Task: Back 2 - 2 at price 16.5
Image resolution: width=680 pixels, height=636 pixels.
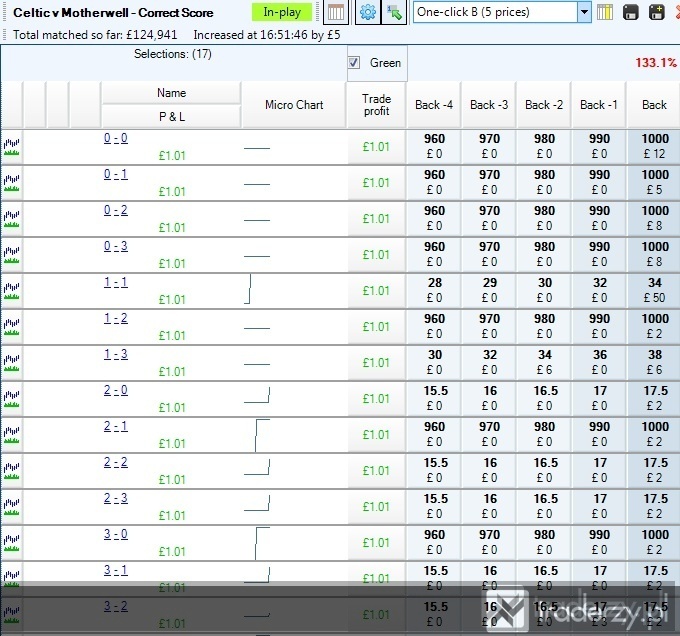Action: tap(544, 470)
